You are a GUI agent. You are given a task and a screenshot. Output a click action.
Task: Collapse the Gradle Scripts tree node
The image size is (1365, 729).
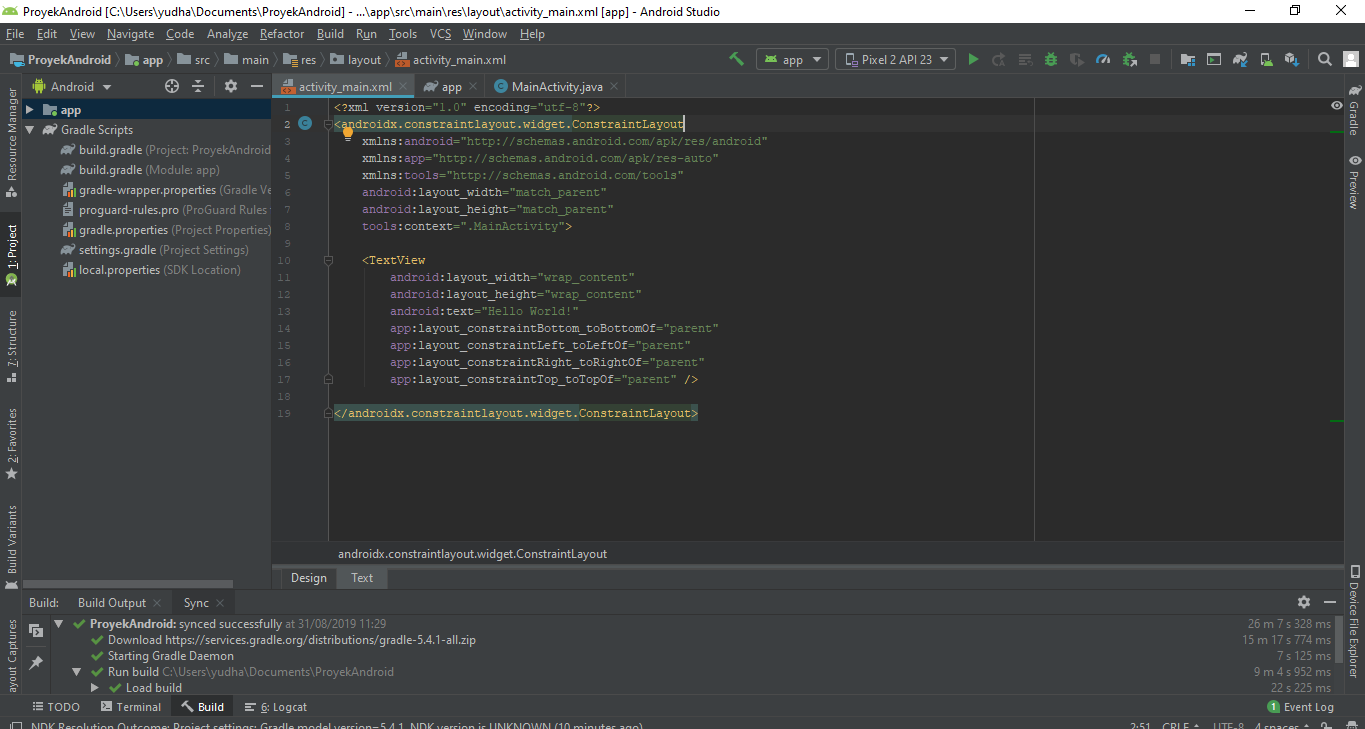coord(29,129)
